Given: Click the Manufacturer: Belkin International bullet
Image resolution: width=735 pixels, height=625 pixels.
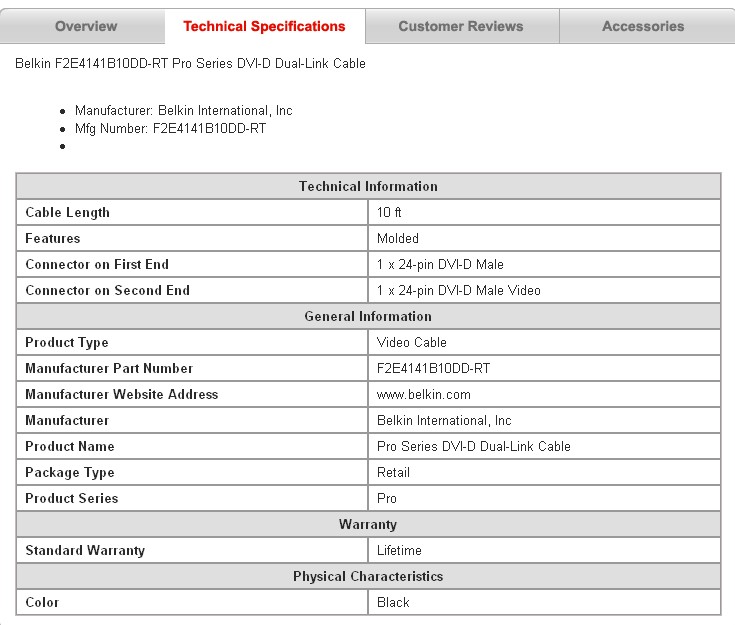Looking at the screenshot, I should (184, 111).
